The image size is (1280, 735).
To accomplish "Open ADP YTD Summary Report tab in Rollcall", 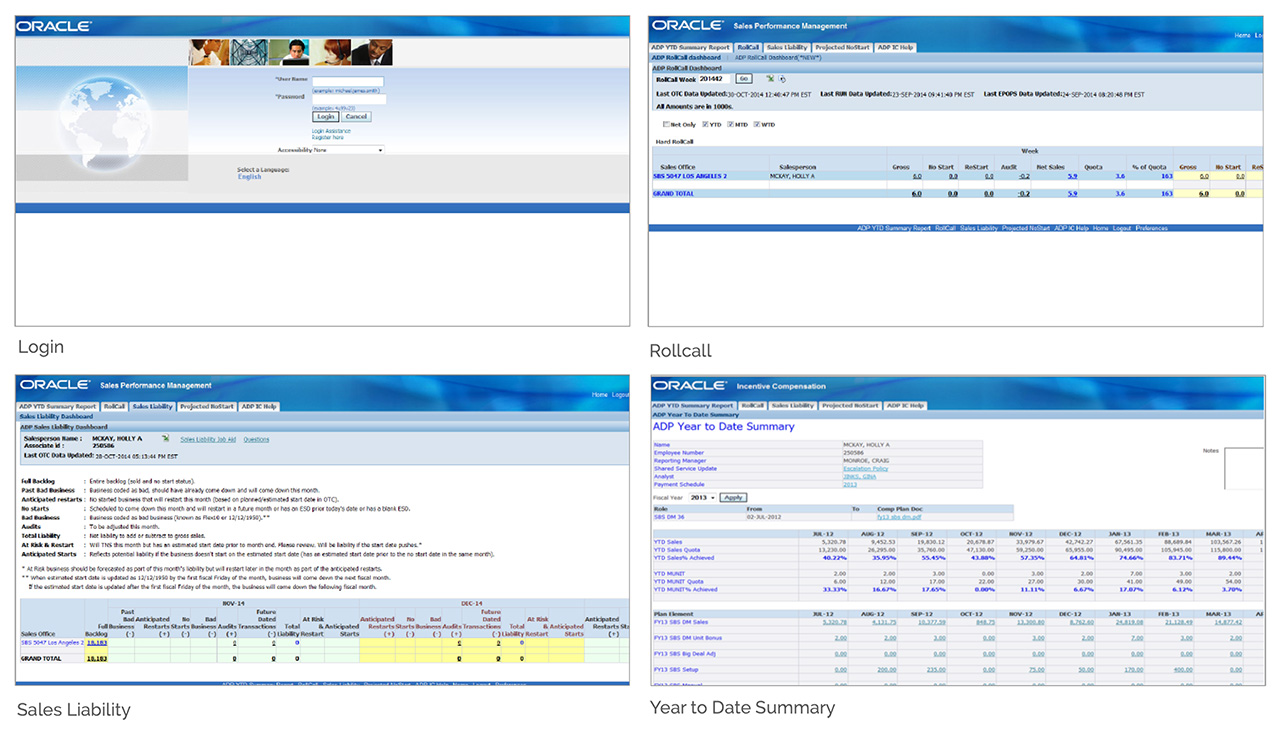I will [691, 47].
